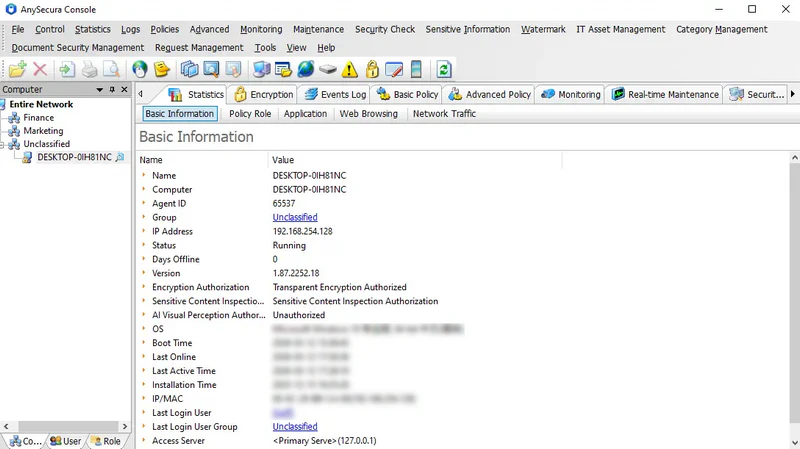
Task: Open the Computer panel dropdown arrow
Action: pyautogui.click(x=99, y=90)
